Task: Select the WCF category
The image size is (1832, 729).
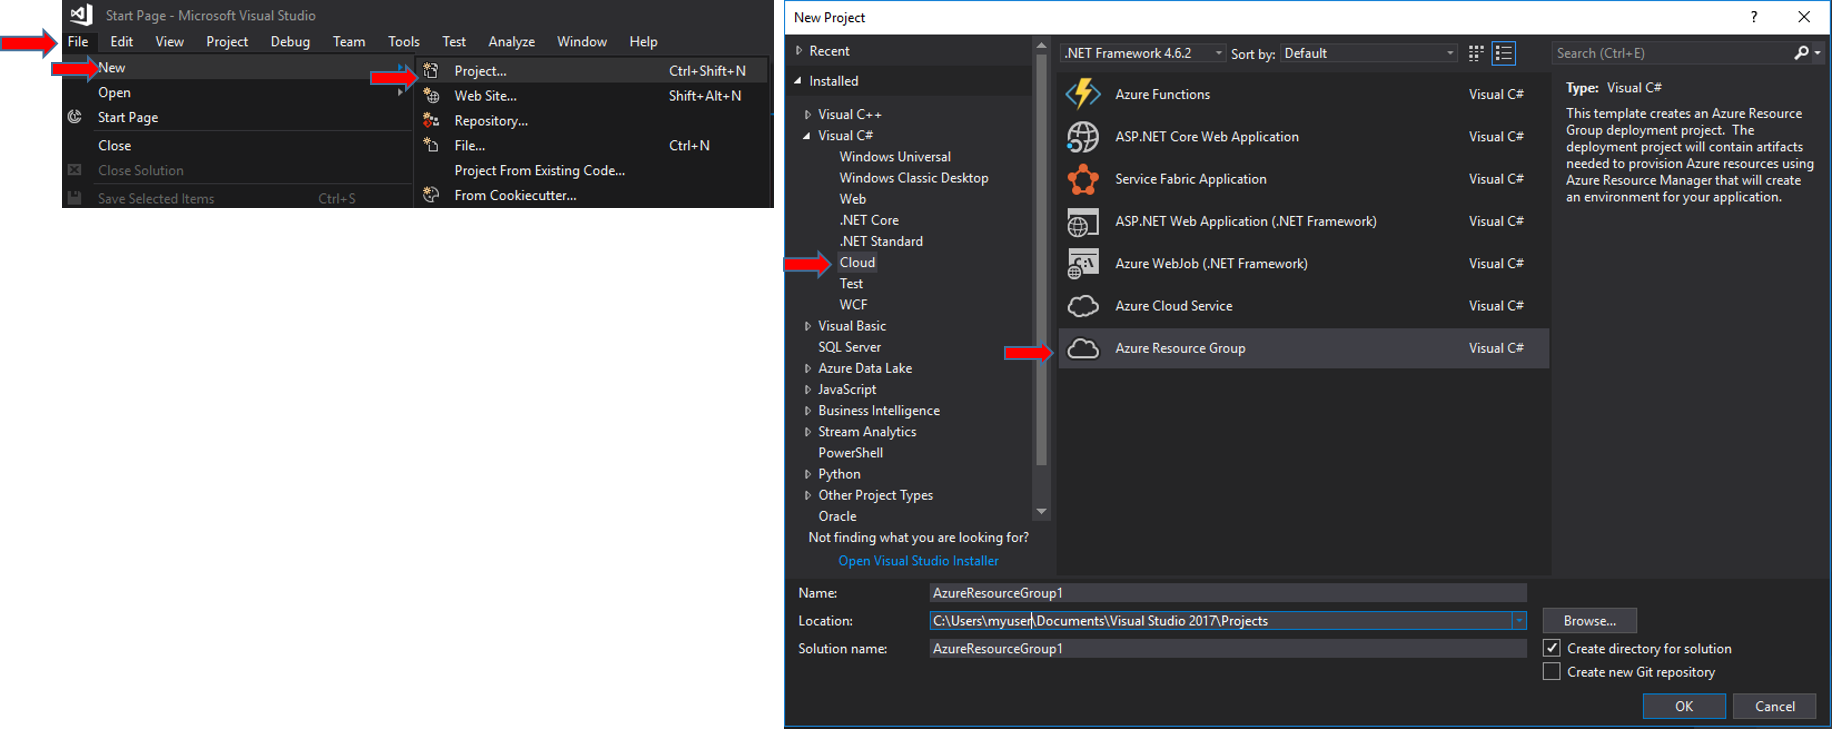Action: (853, 305)
